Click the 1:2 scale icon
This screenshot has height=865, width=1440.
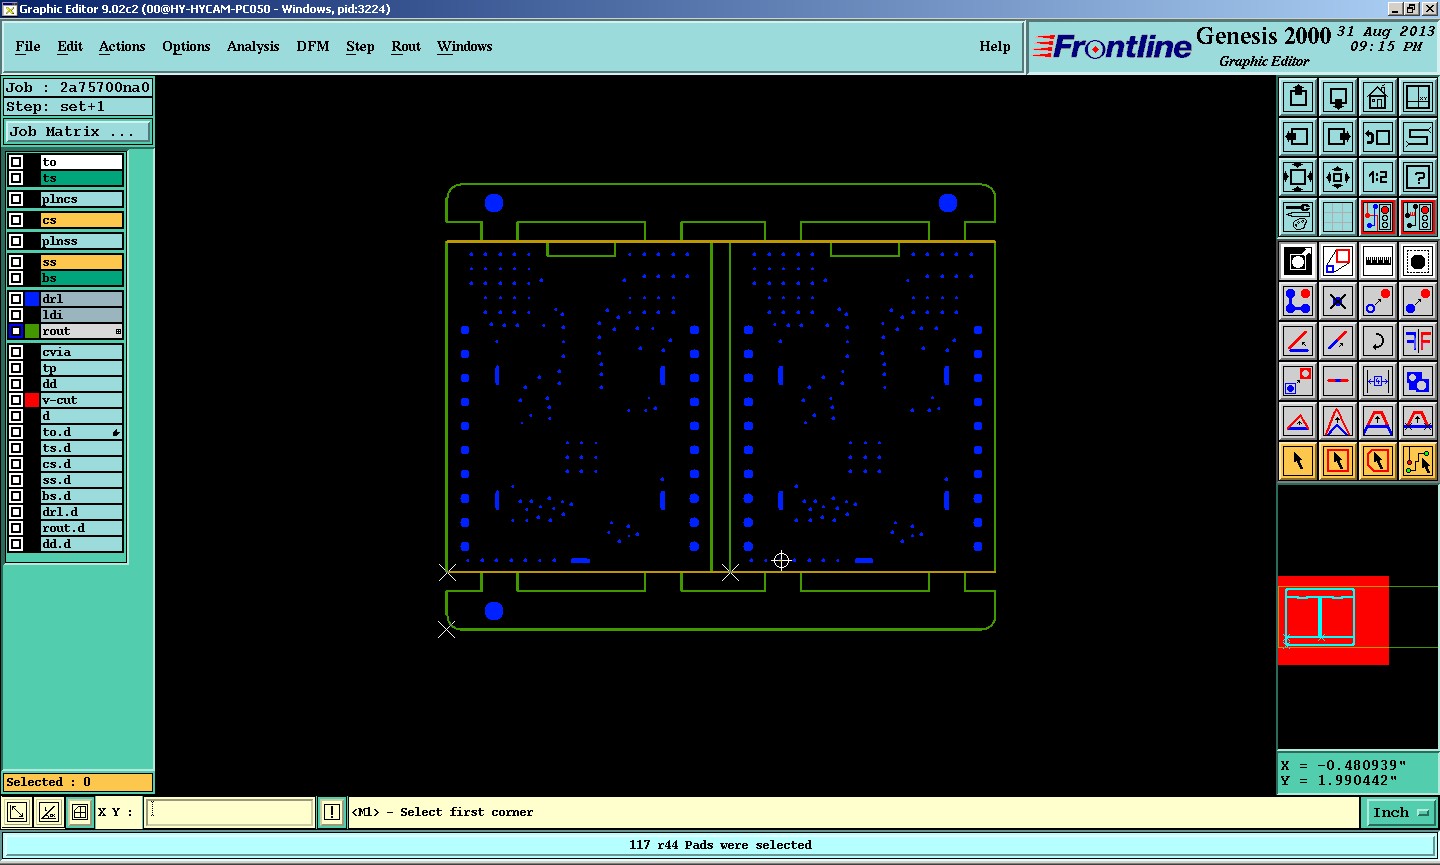(1378, 177)
